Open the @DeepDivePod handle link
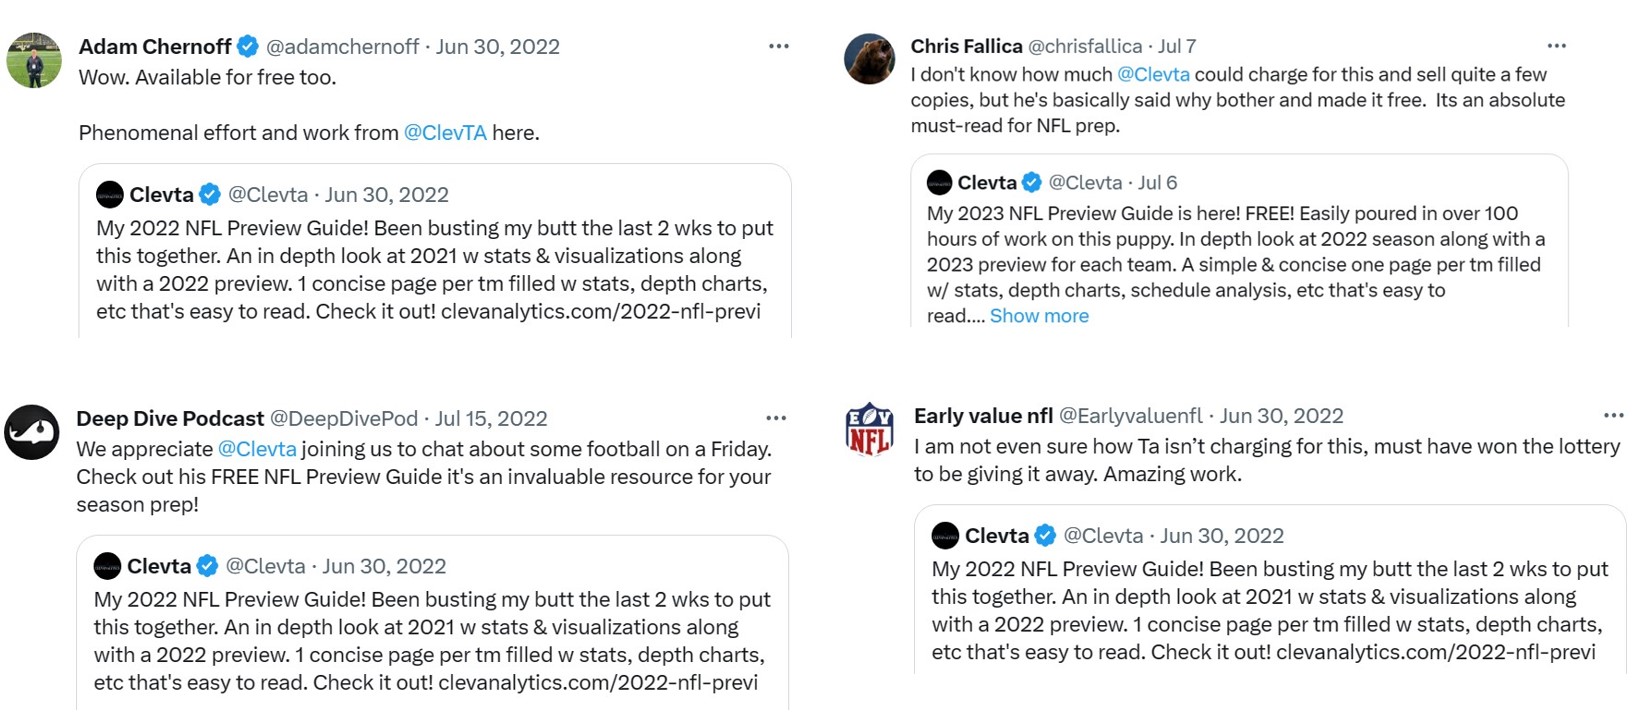This screenshot has height=718, width=1645. click(x=344, y=418)
